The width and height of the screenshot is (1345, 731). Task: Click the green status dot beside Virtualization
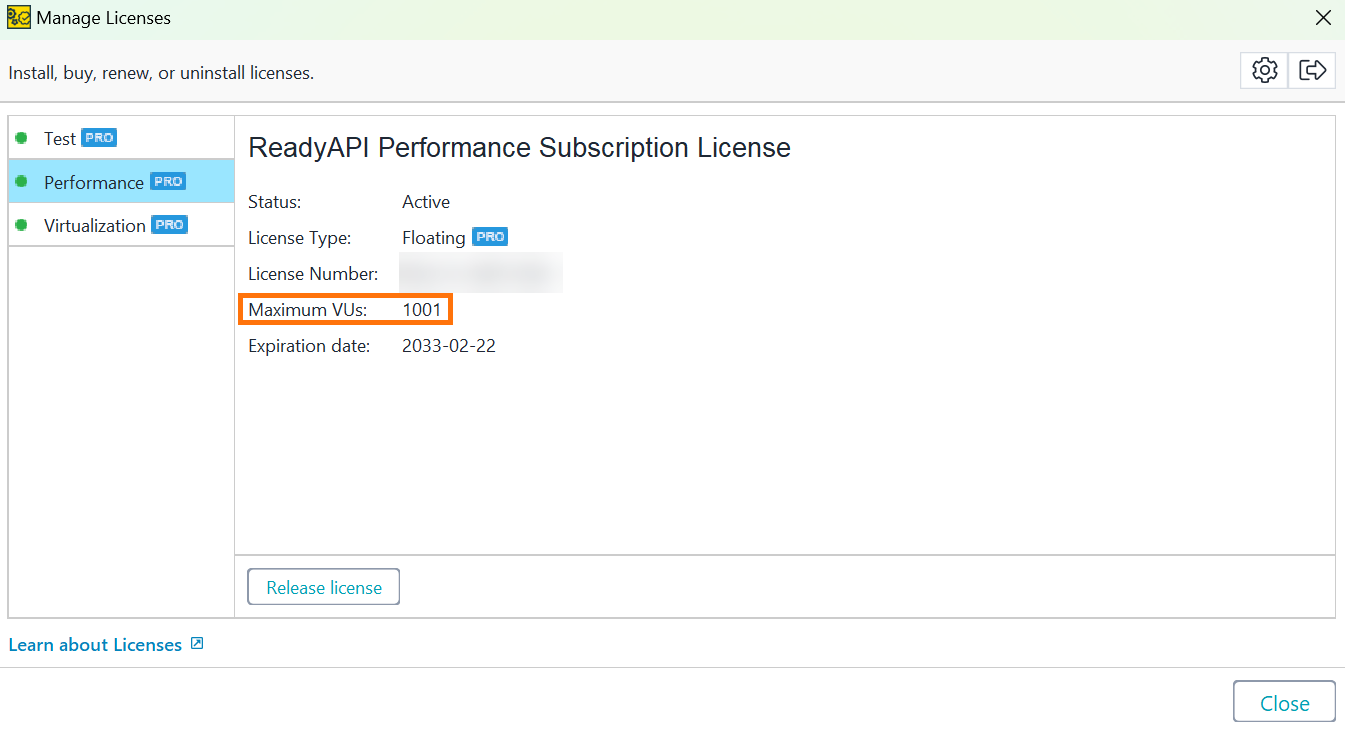pyautogui.click(x=22, y=225)
